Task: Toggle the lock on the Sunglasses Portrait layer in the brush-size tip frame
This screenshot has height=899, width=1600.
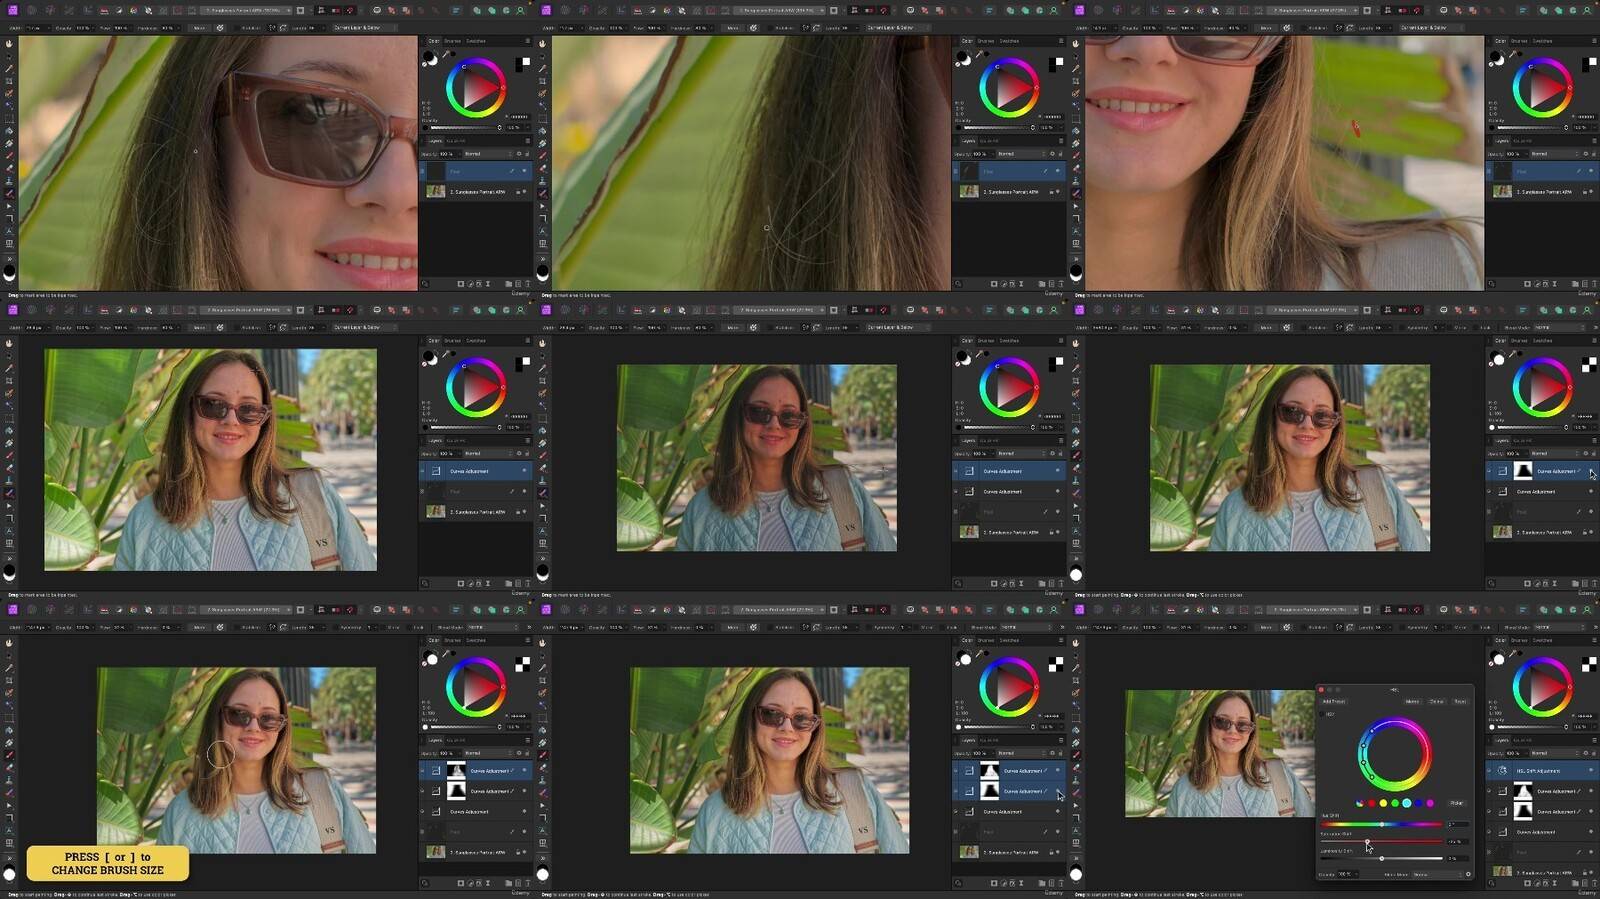Action: [517, 852]
